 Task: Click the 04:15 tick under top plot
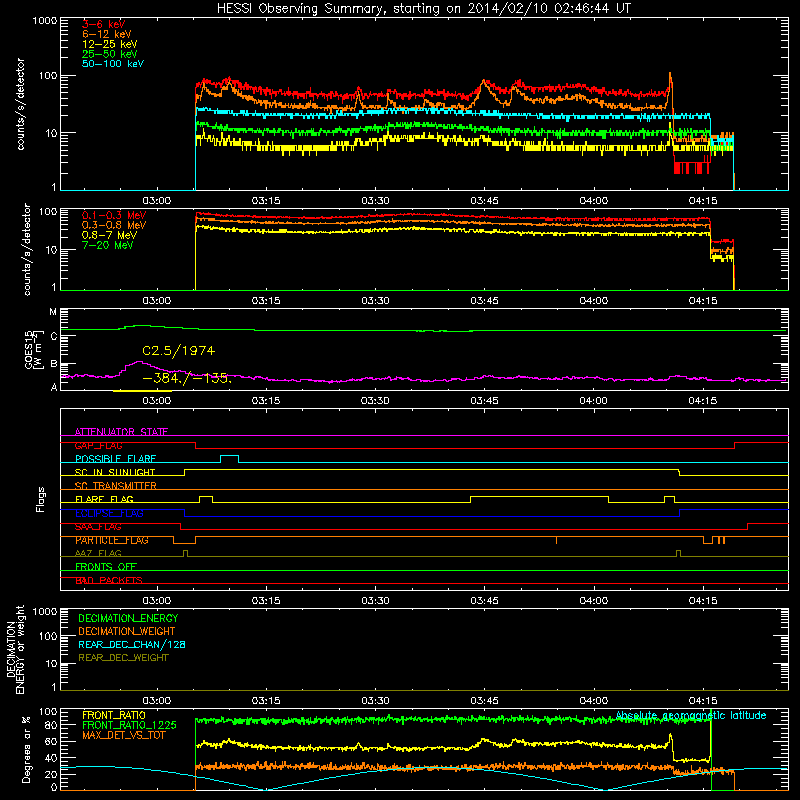pyautogui.click(x=703, y=201)
